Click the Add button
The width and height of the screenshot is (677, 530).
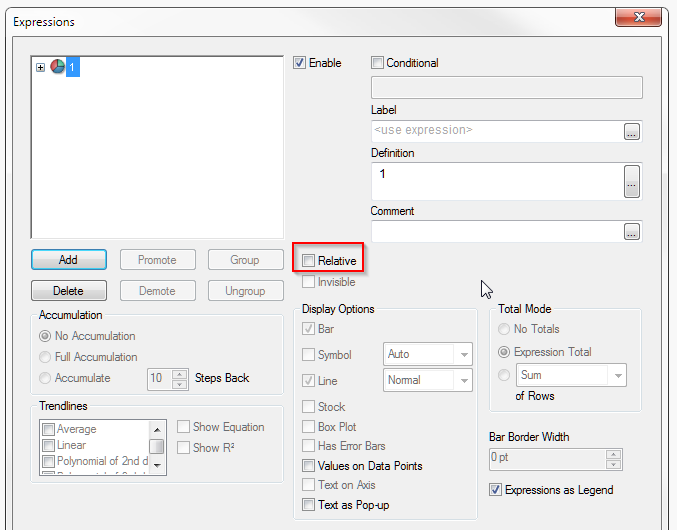[x=69, y=260]
